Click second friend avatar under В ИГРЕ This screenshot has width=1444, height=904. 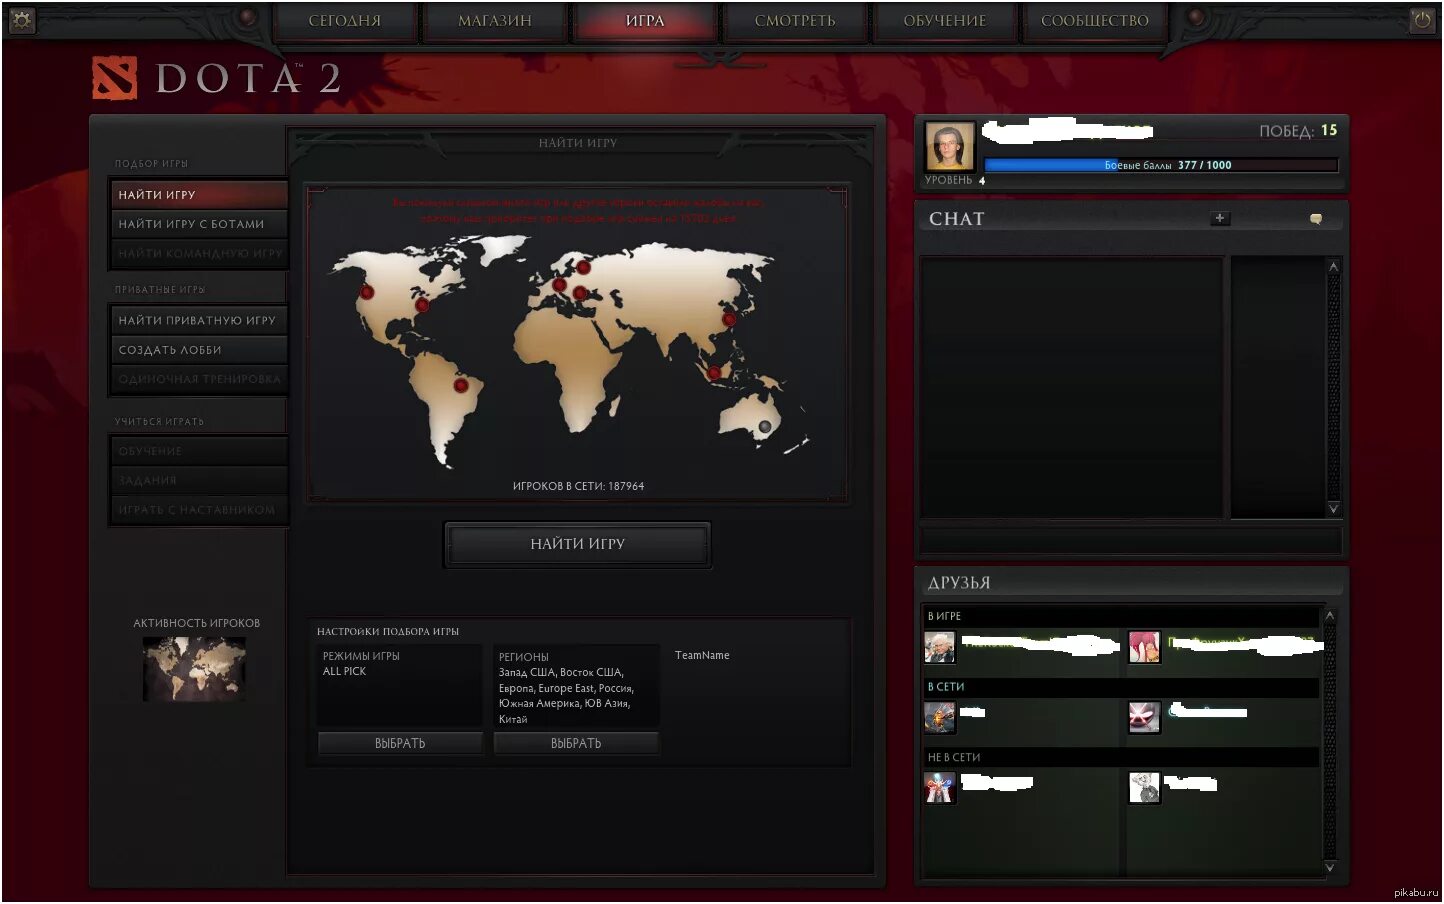[1144, 647]
